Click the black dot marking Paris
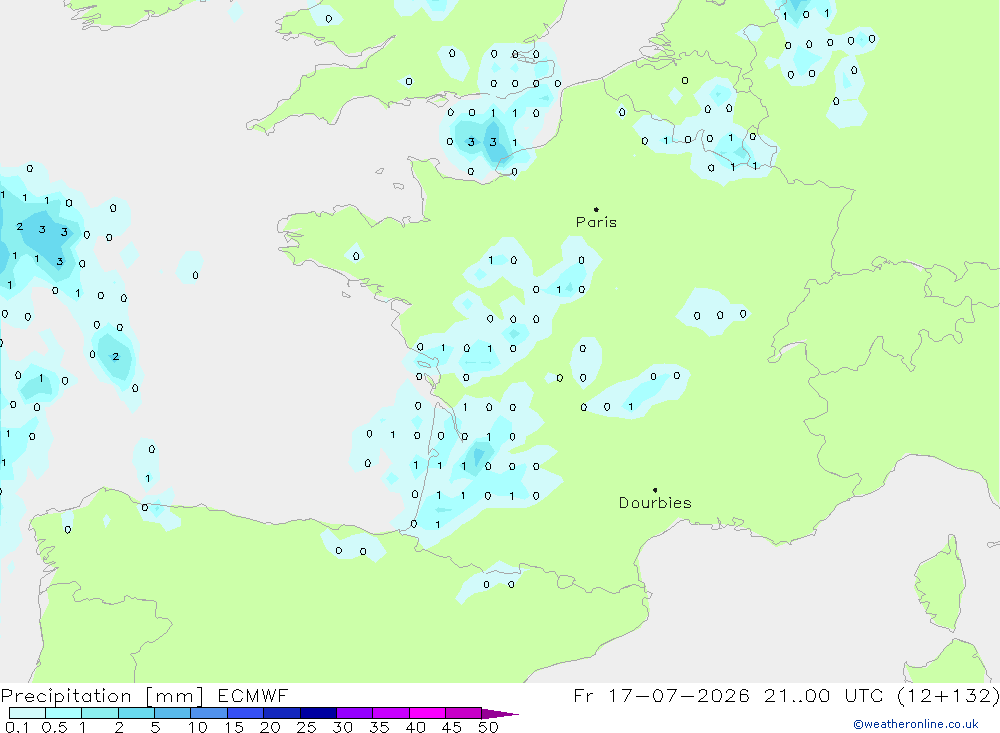This screenshot has width=1000, height=733. [596, 209]
